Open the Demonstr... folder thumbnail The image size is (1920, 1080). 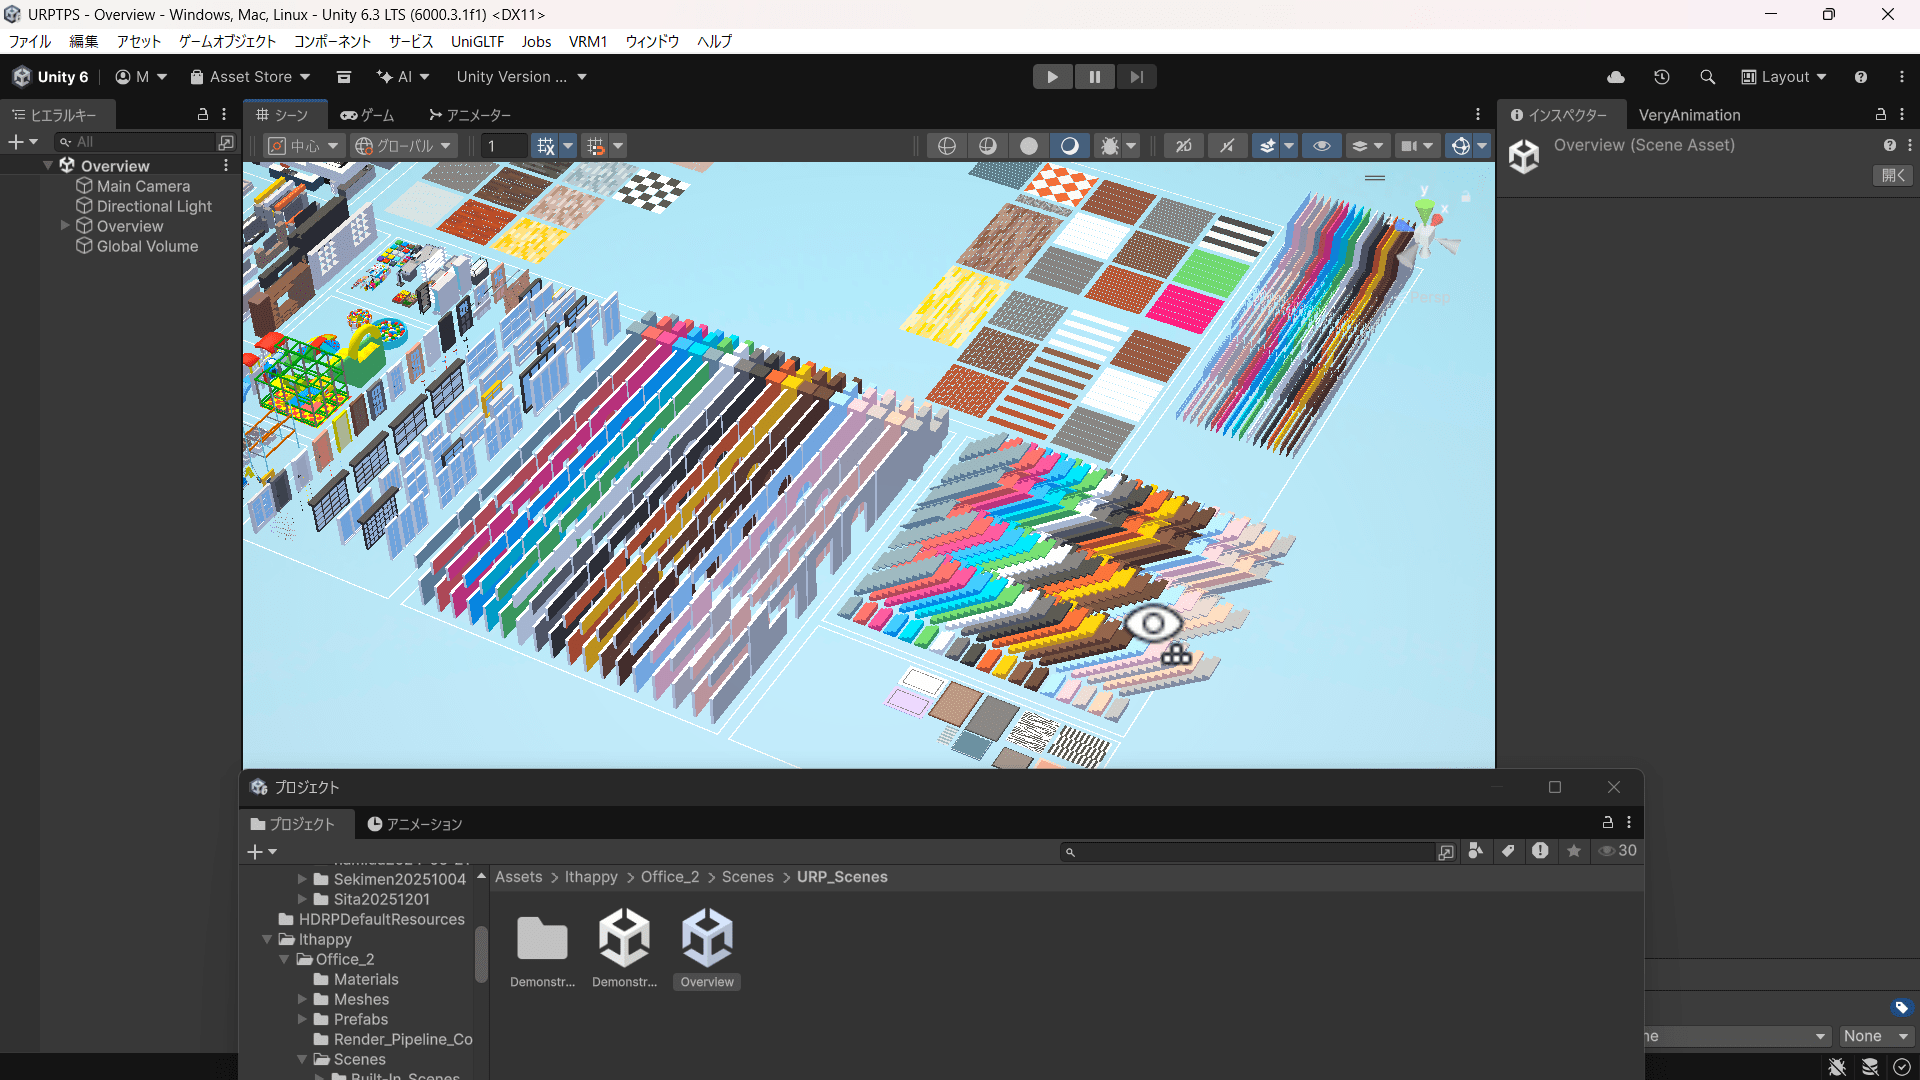542,947
